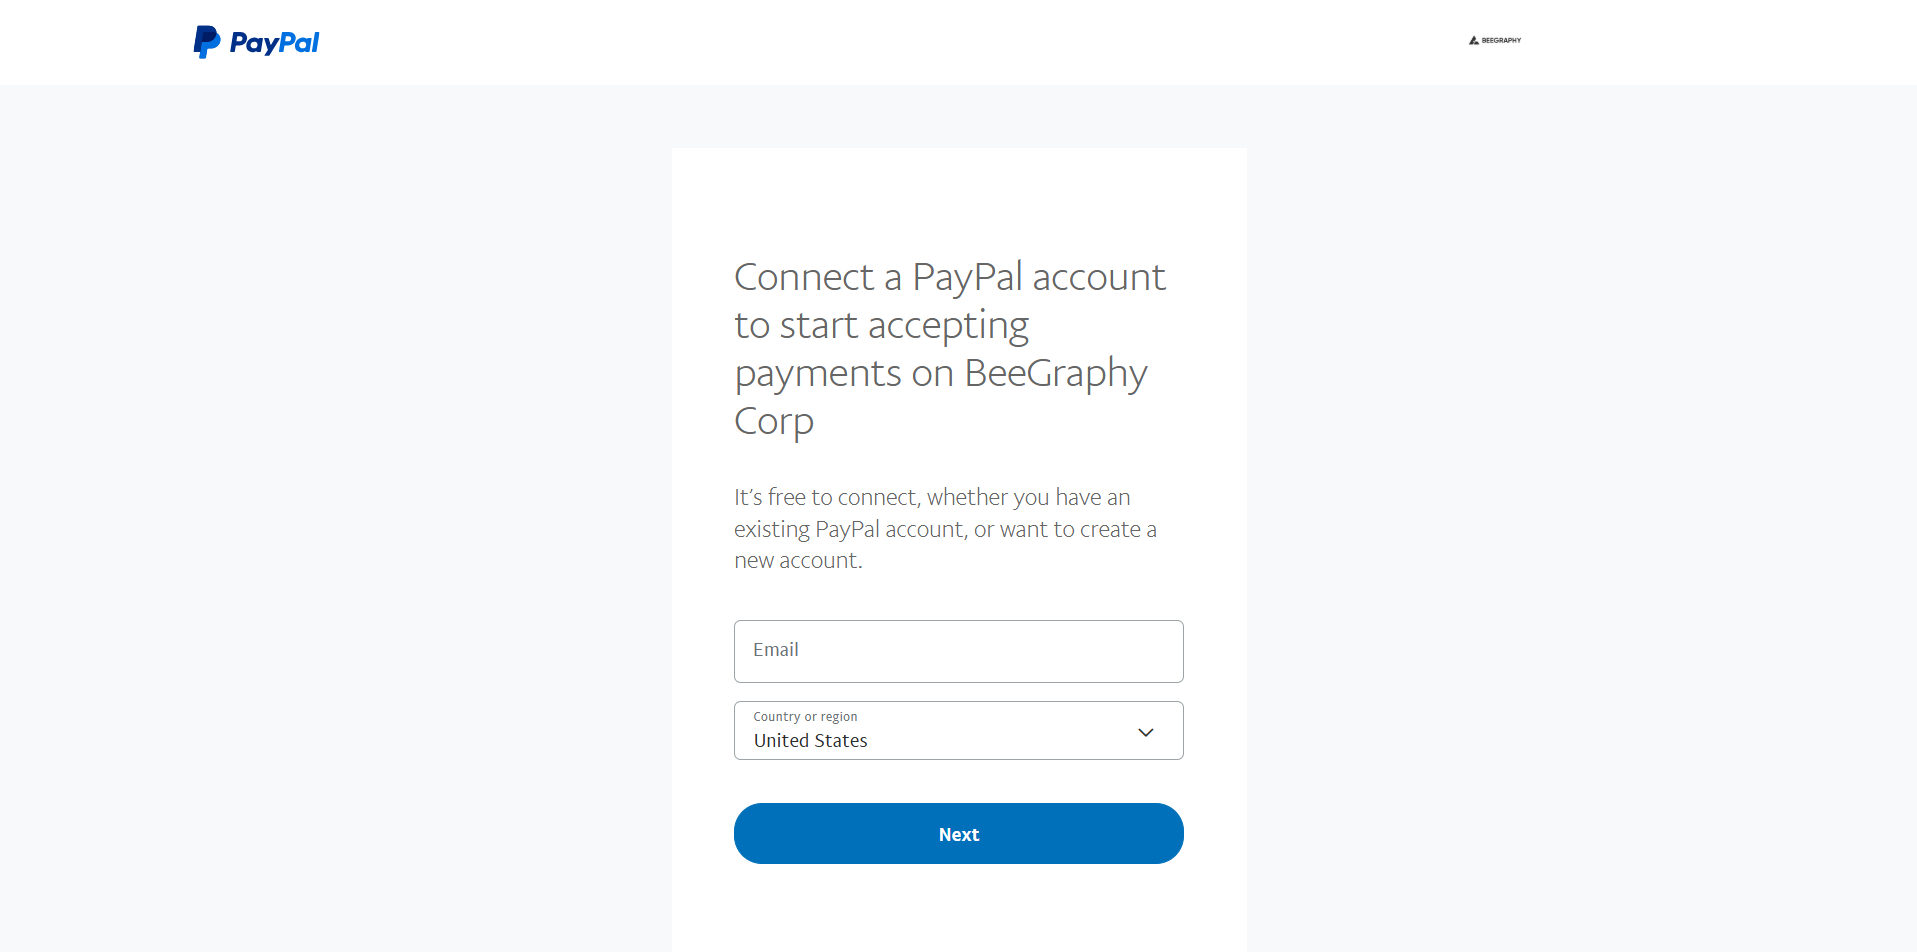Click the "to start accepting" heading line
This screenshot has height=952, width=1917.
(881, 325)
